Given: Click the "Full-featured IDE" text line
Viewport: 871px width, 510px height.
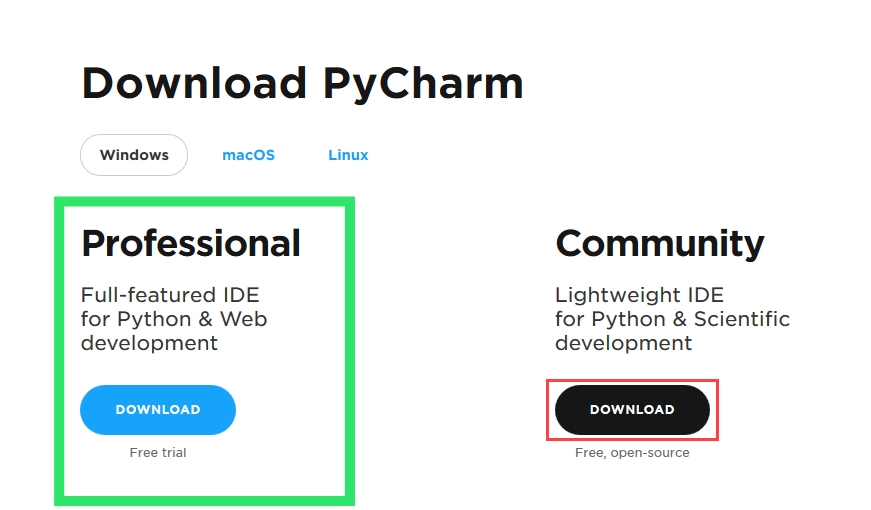Looking at the screenshot, I should 170,295.
